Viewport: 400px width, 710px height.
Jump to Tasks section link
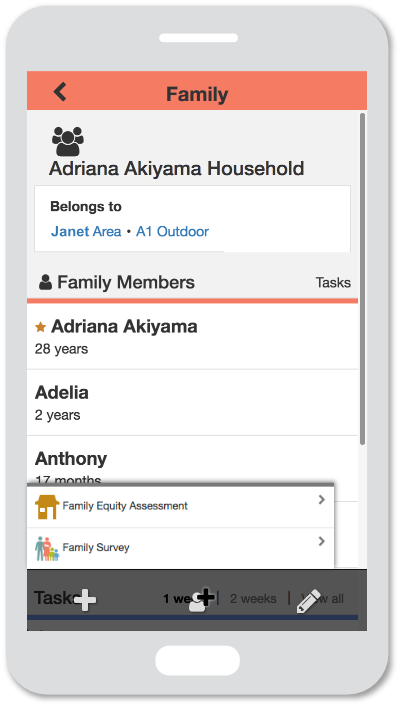click(x=333, y=283)
